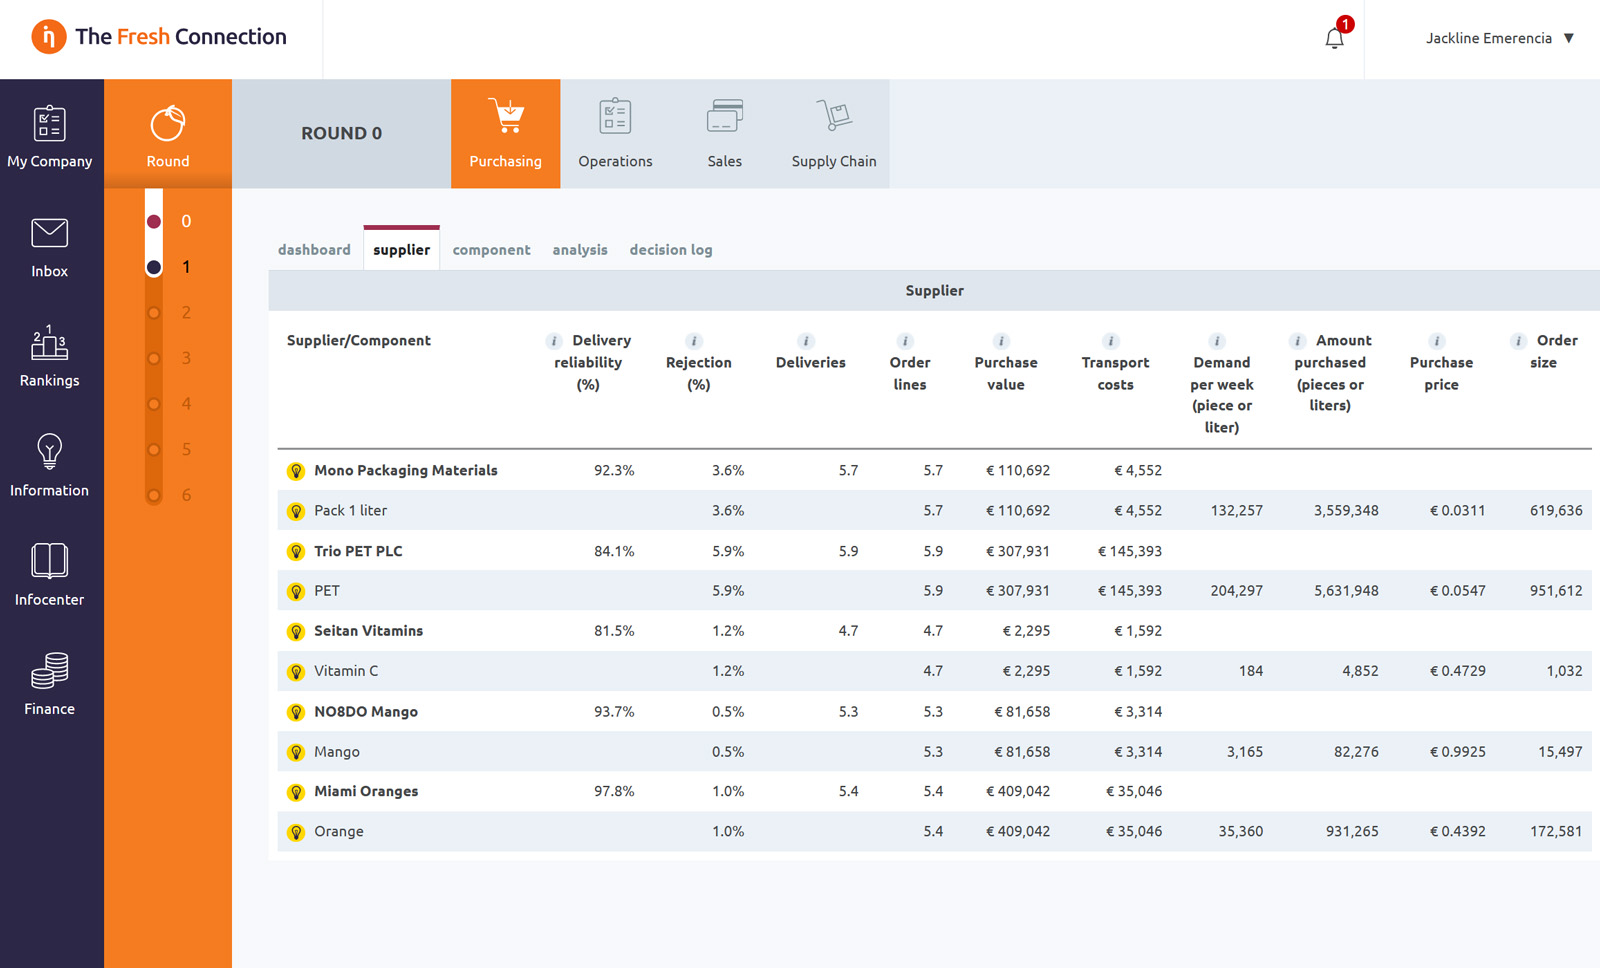Switch to the Operations tab
Screen dimensions: 1600x968
coord(615,134)
